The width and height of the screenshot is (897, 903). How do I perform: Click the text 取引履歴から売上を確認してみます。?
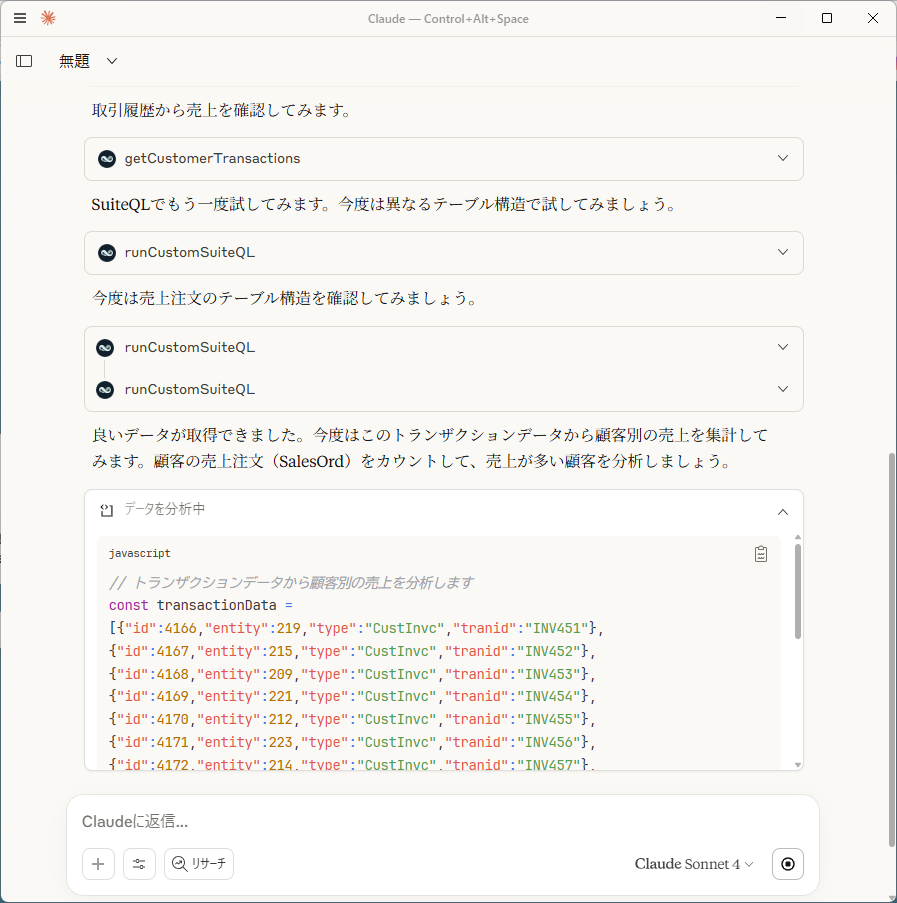(x=222, y=110)
